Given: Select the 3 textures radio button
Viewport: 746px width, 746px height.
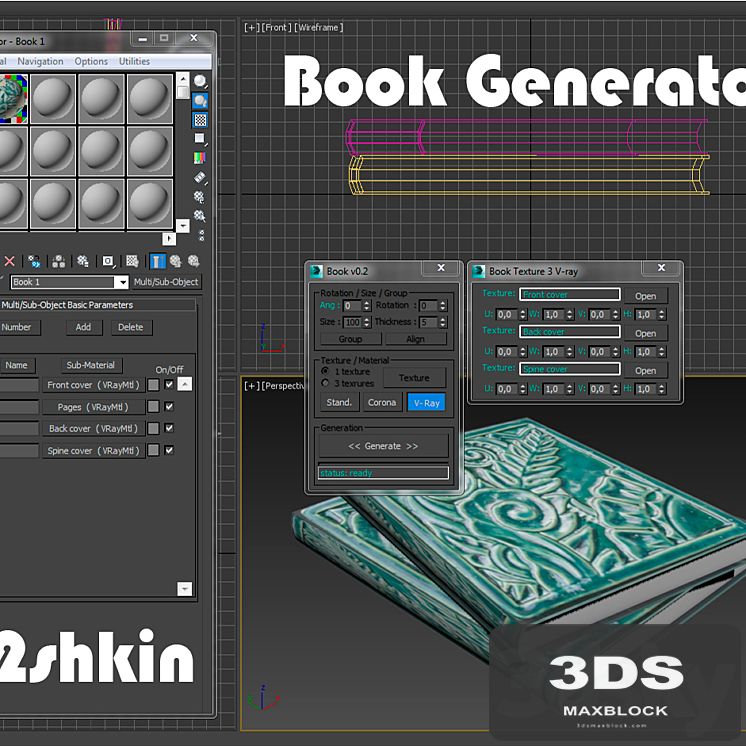Looking at the screenshot, I should 325,383.
